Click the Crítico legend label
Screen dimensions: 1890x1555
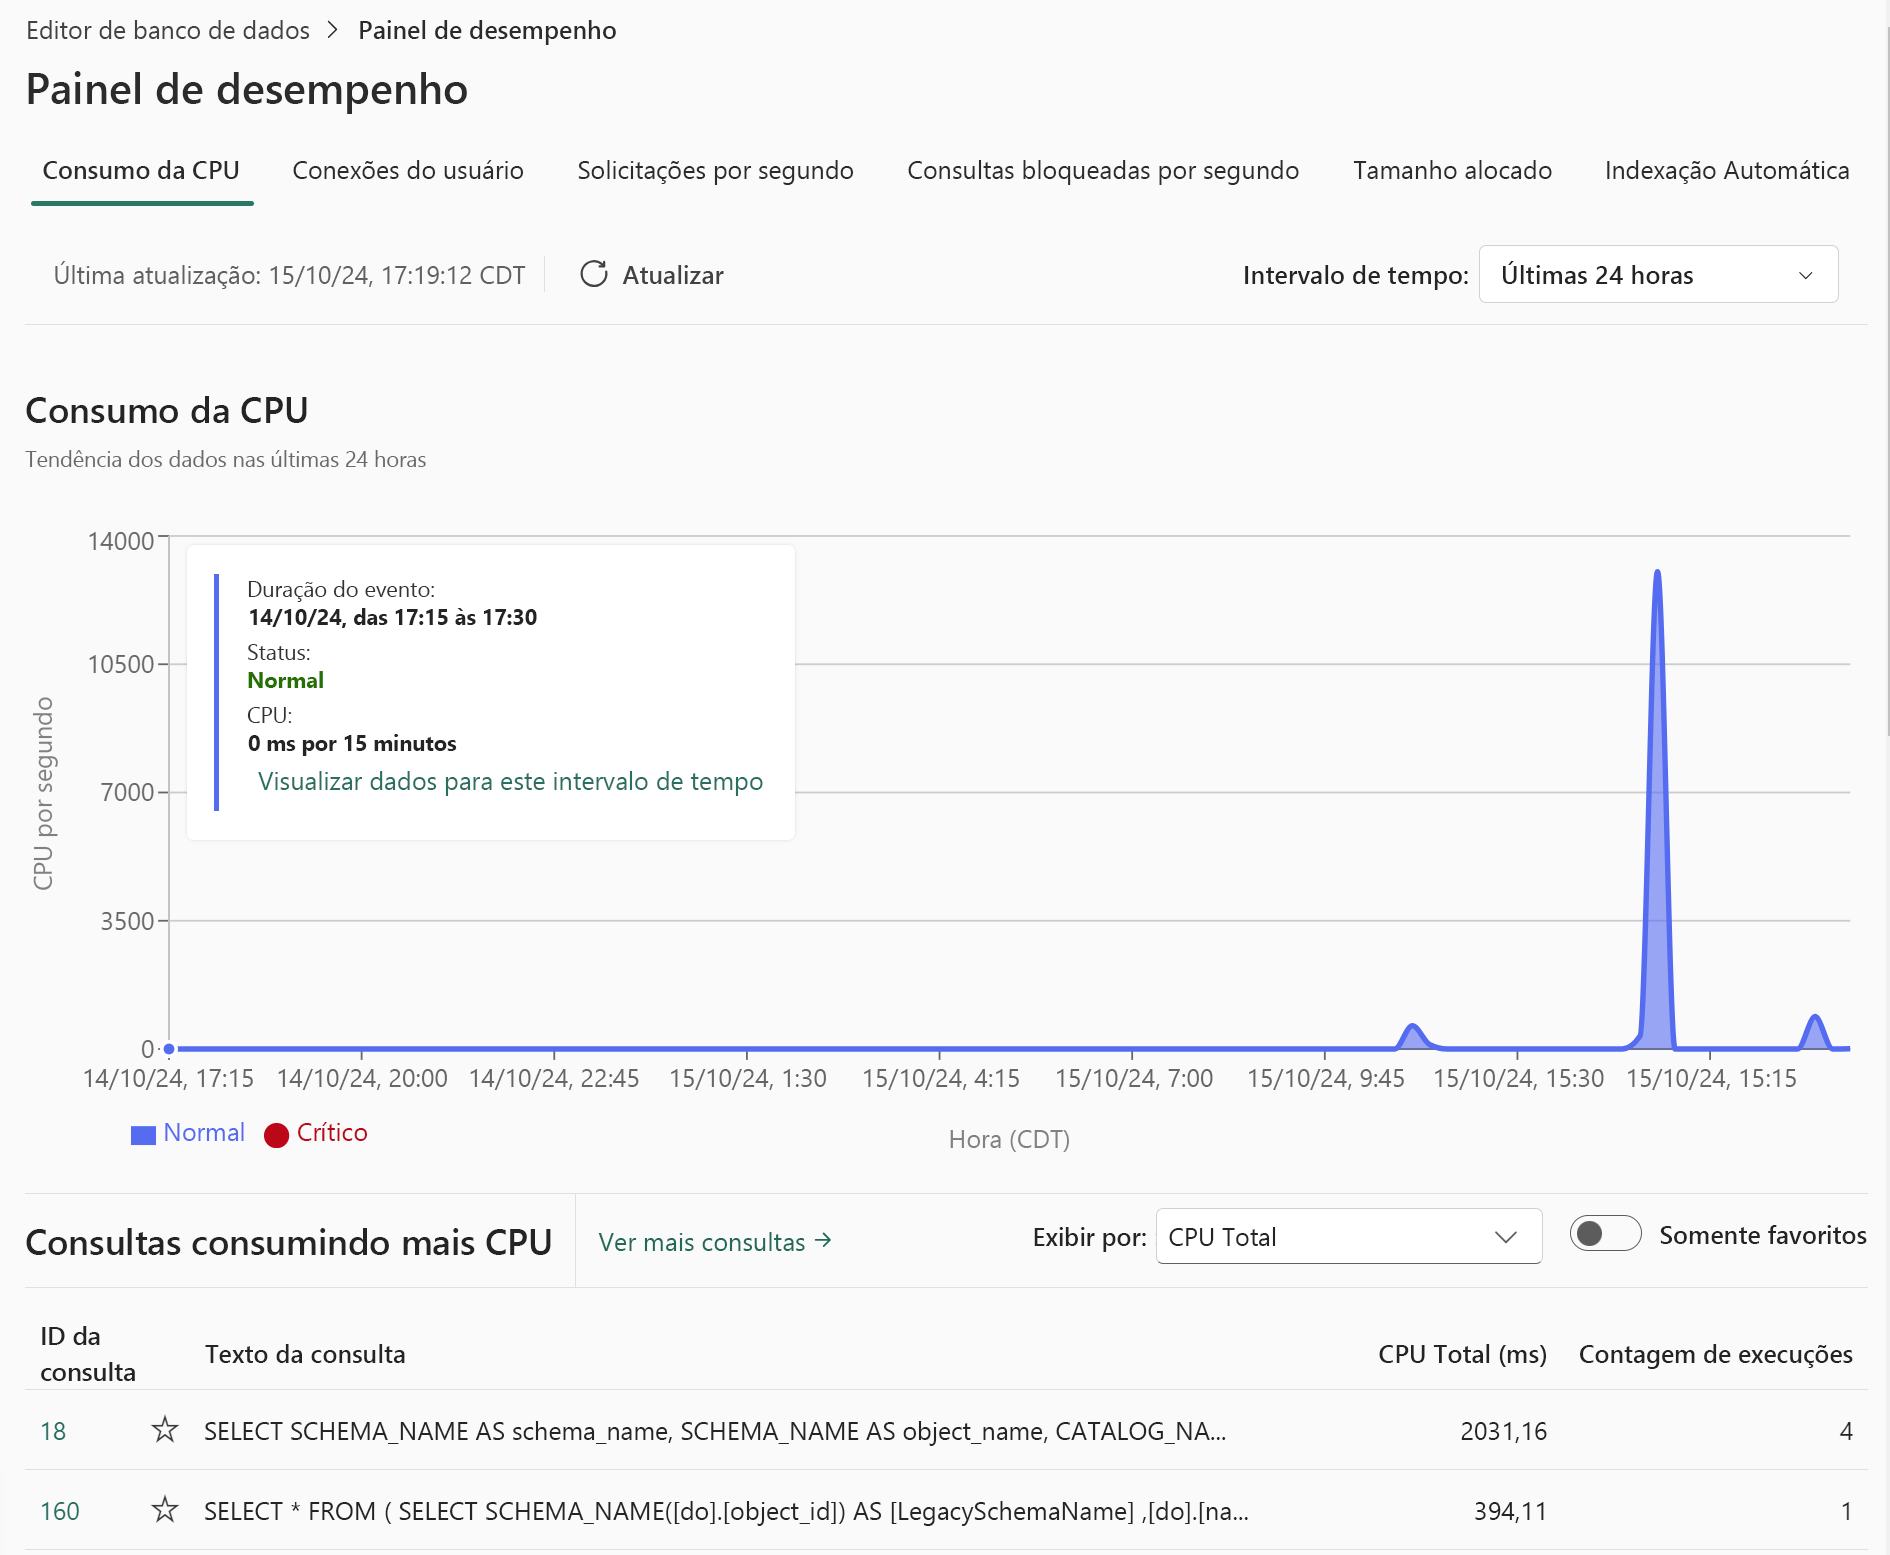(332, 1132)
